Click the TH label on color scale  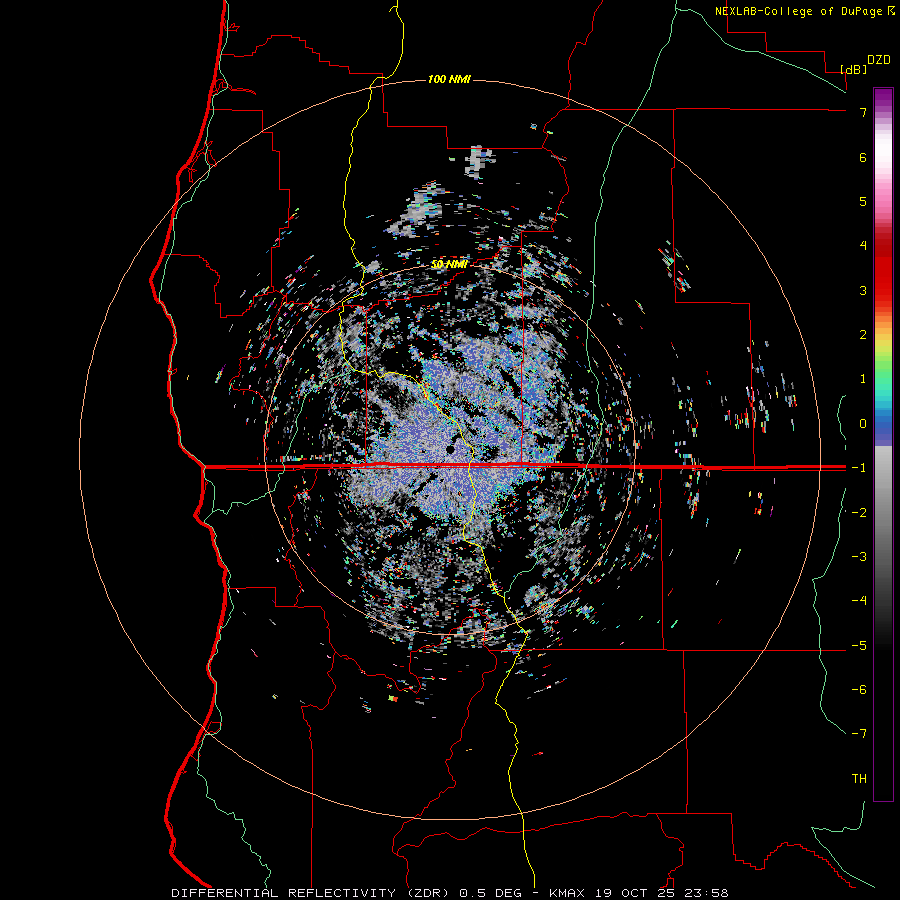tap(859, 778)
